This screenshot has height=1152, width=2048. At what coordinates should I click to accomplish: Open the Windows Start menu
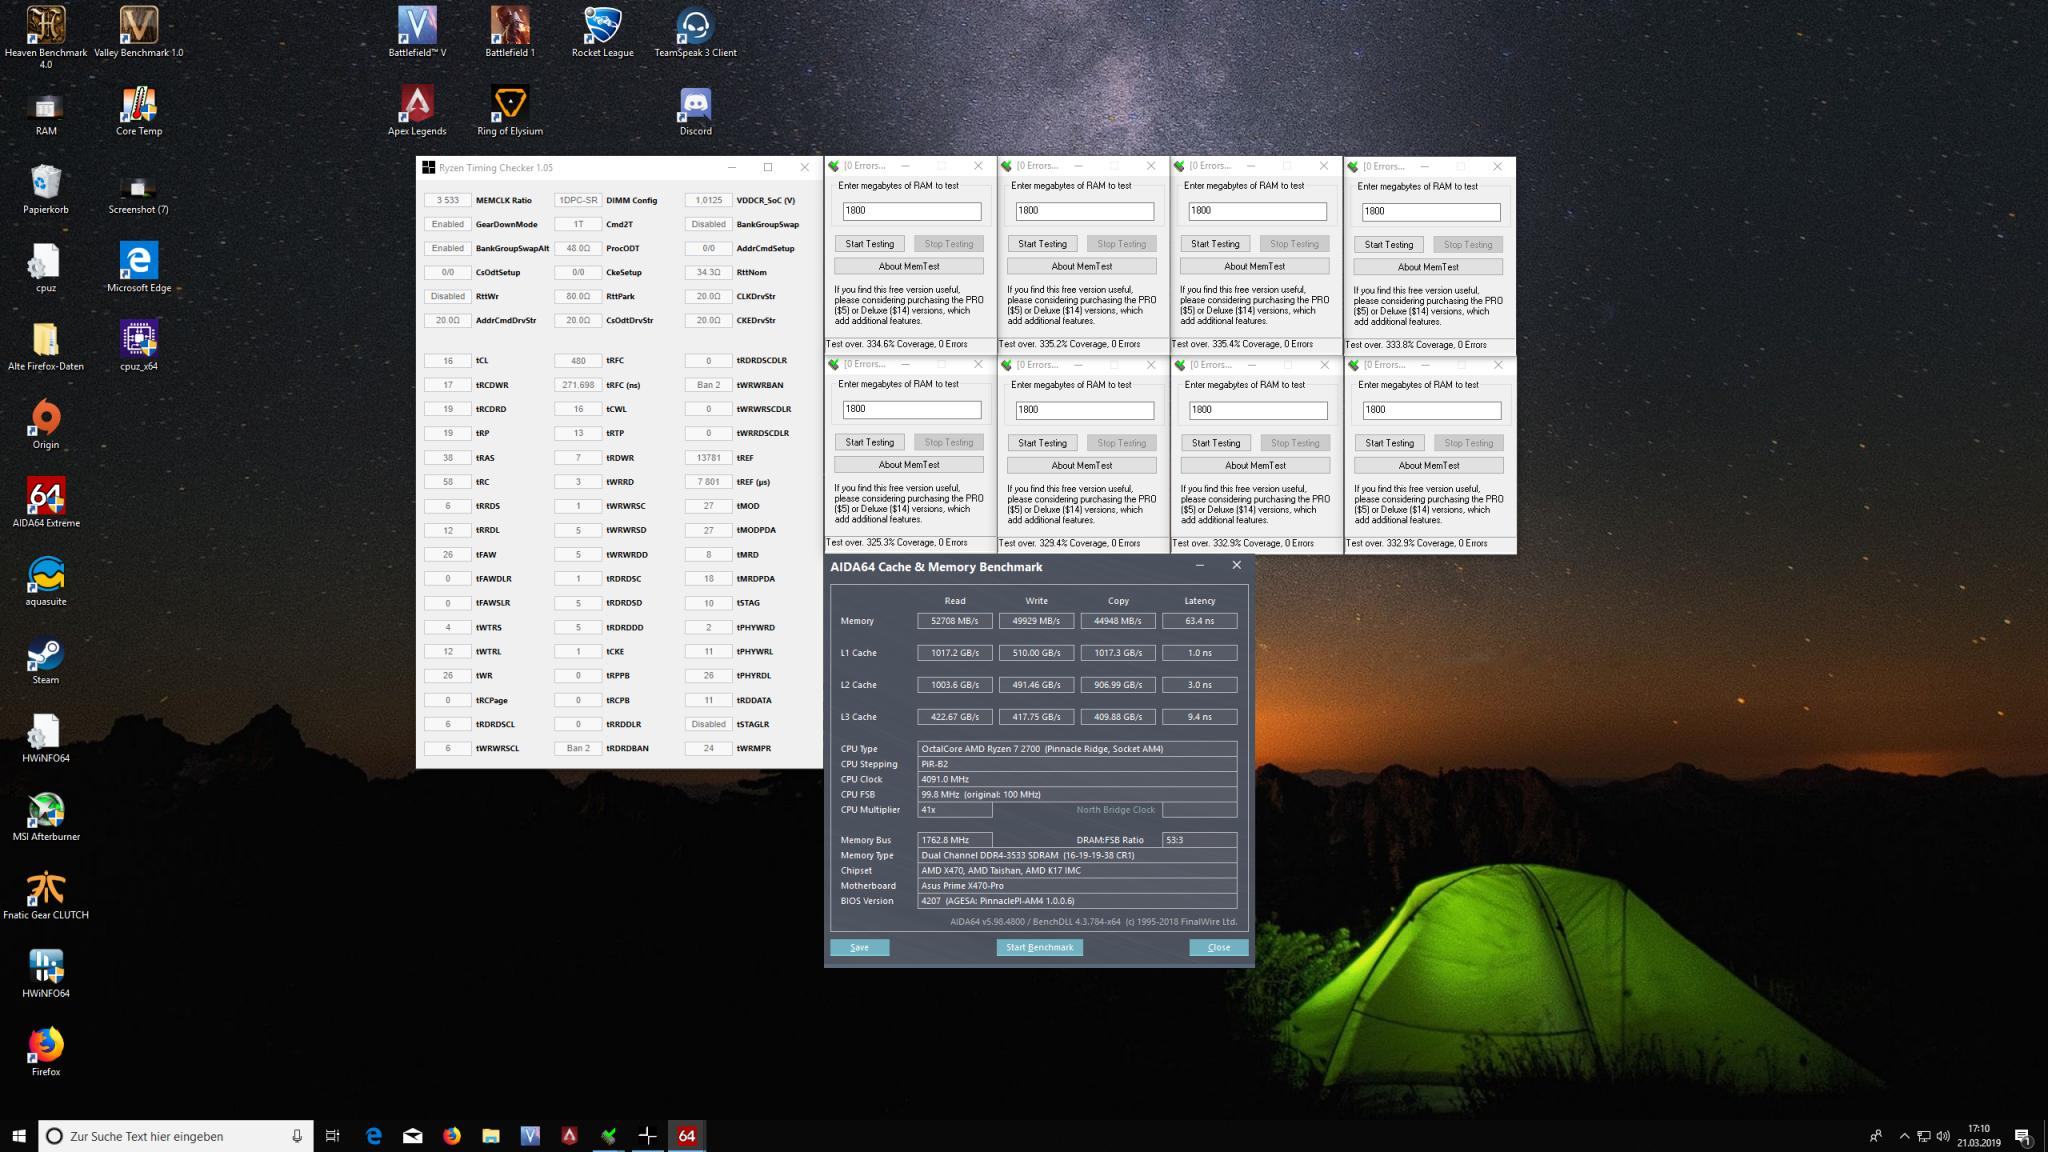[x=18, y=1136]
